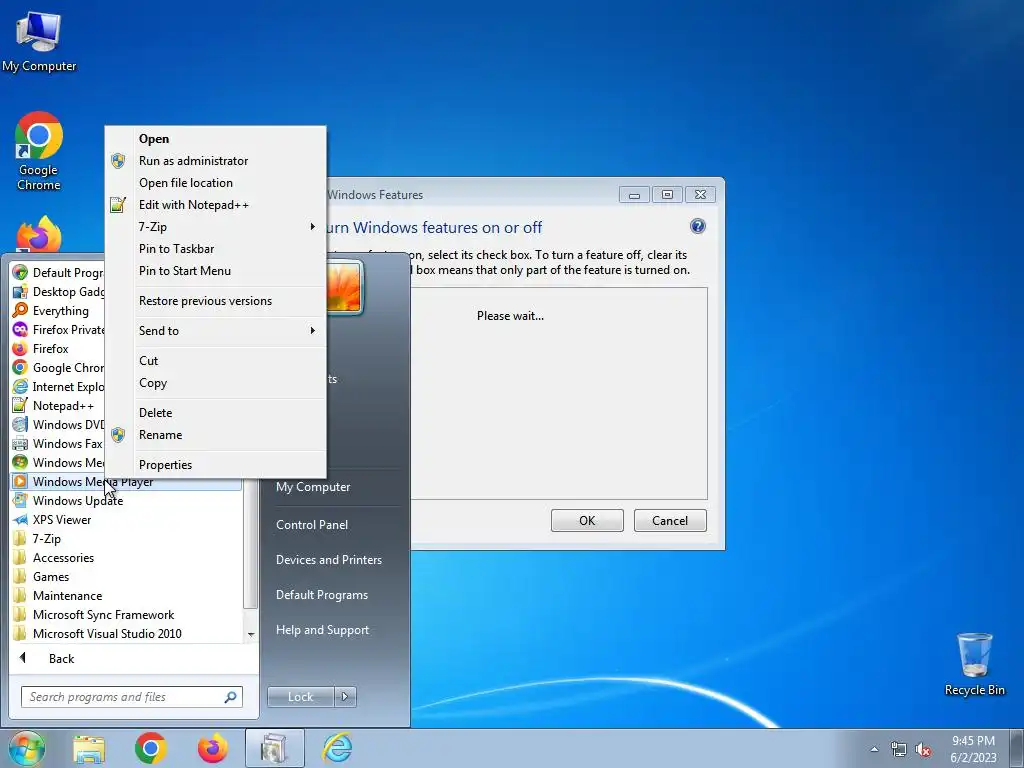Click the Windows Update program entry
Image resolution: width=1024 pixels, height=768 pixels.
click(x=127, y=500)
